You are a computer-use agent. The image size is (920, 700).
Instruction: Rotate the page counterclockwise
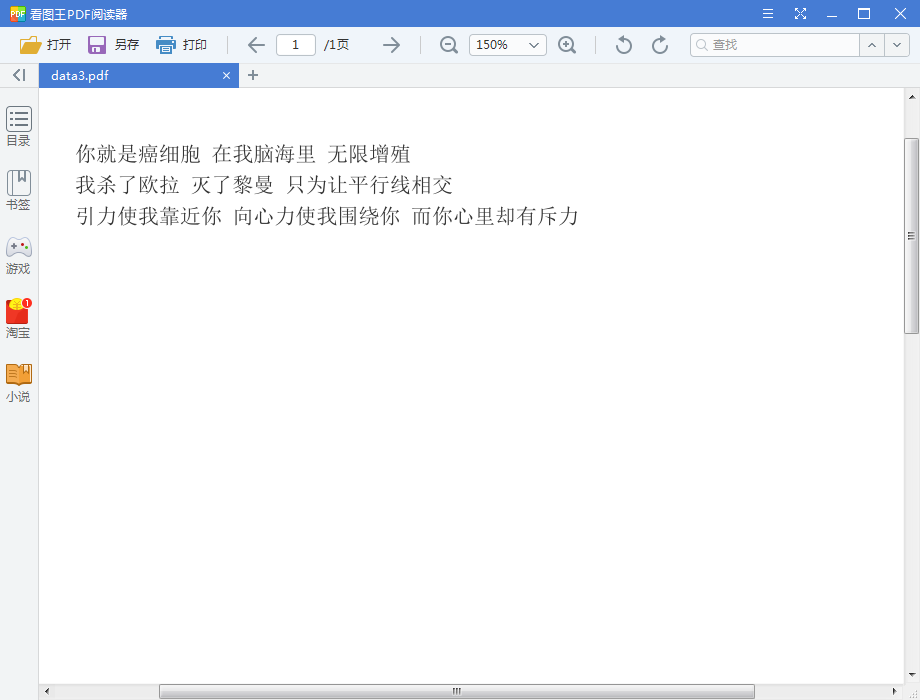pos(624,45)
